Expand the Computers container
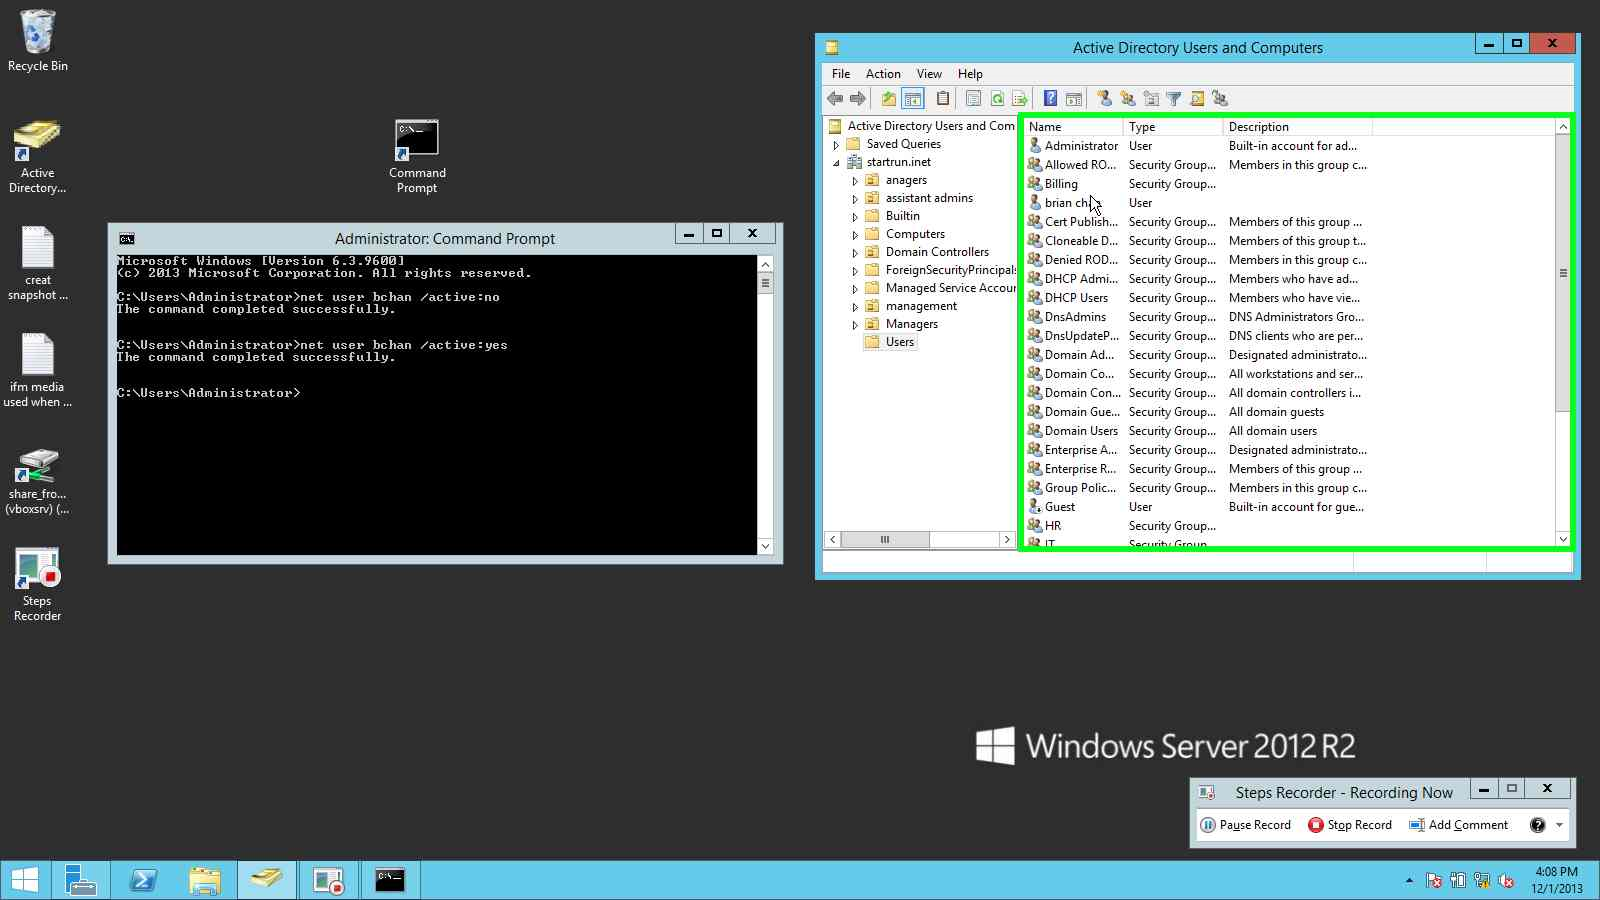Screen dimensions: 1600x900 click(x=855, y=233)
